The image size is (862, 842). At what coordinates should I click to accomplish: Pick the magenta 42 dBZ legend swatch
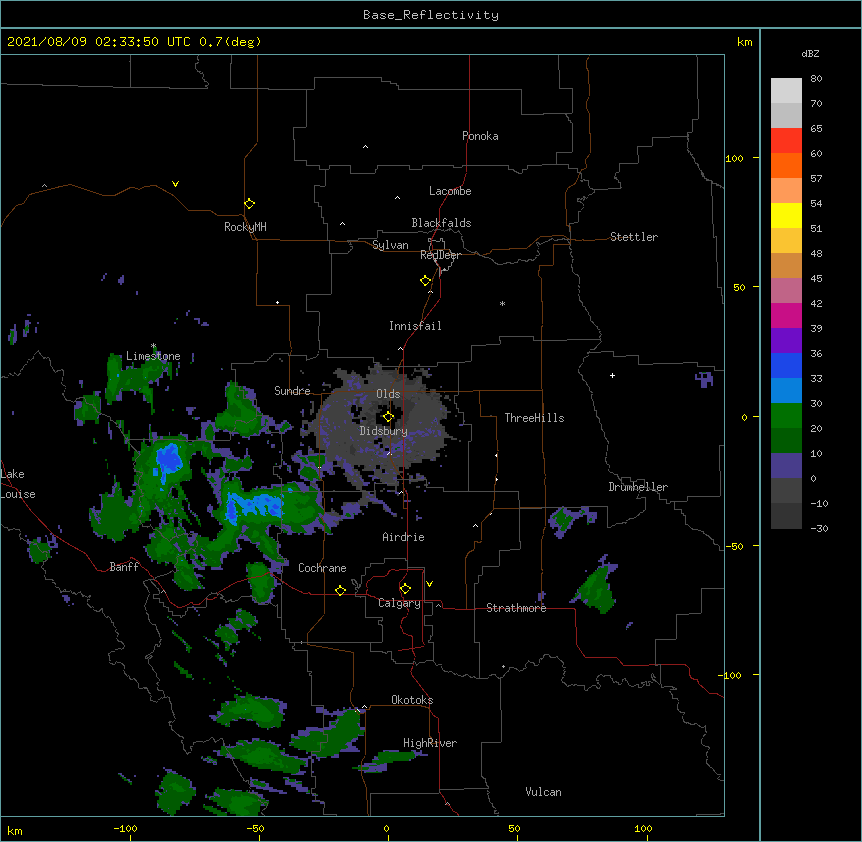coord(786,315)
